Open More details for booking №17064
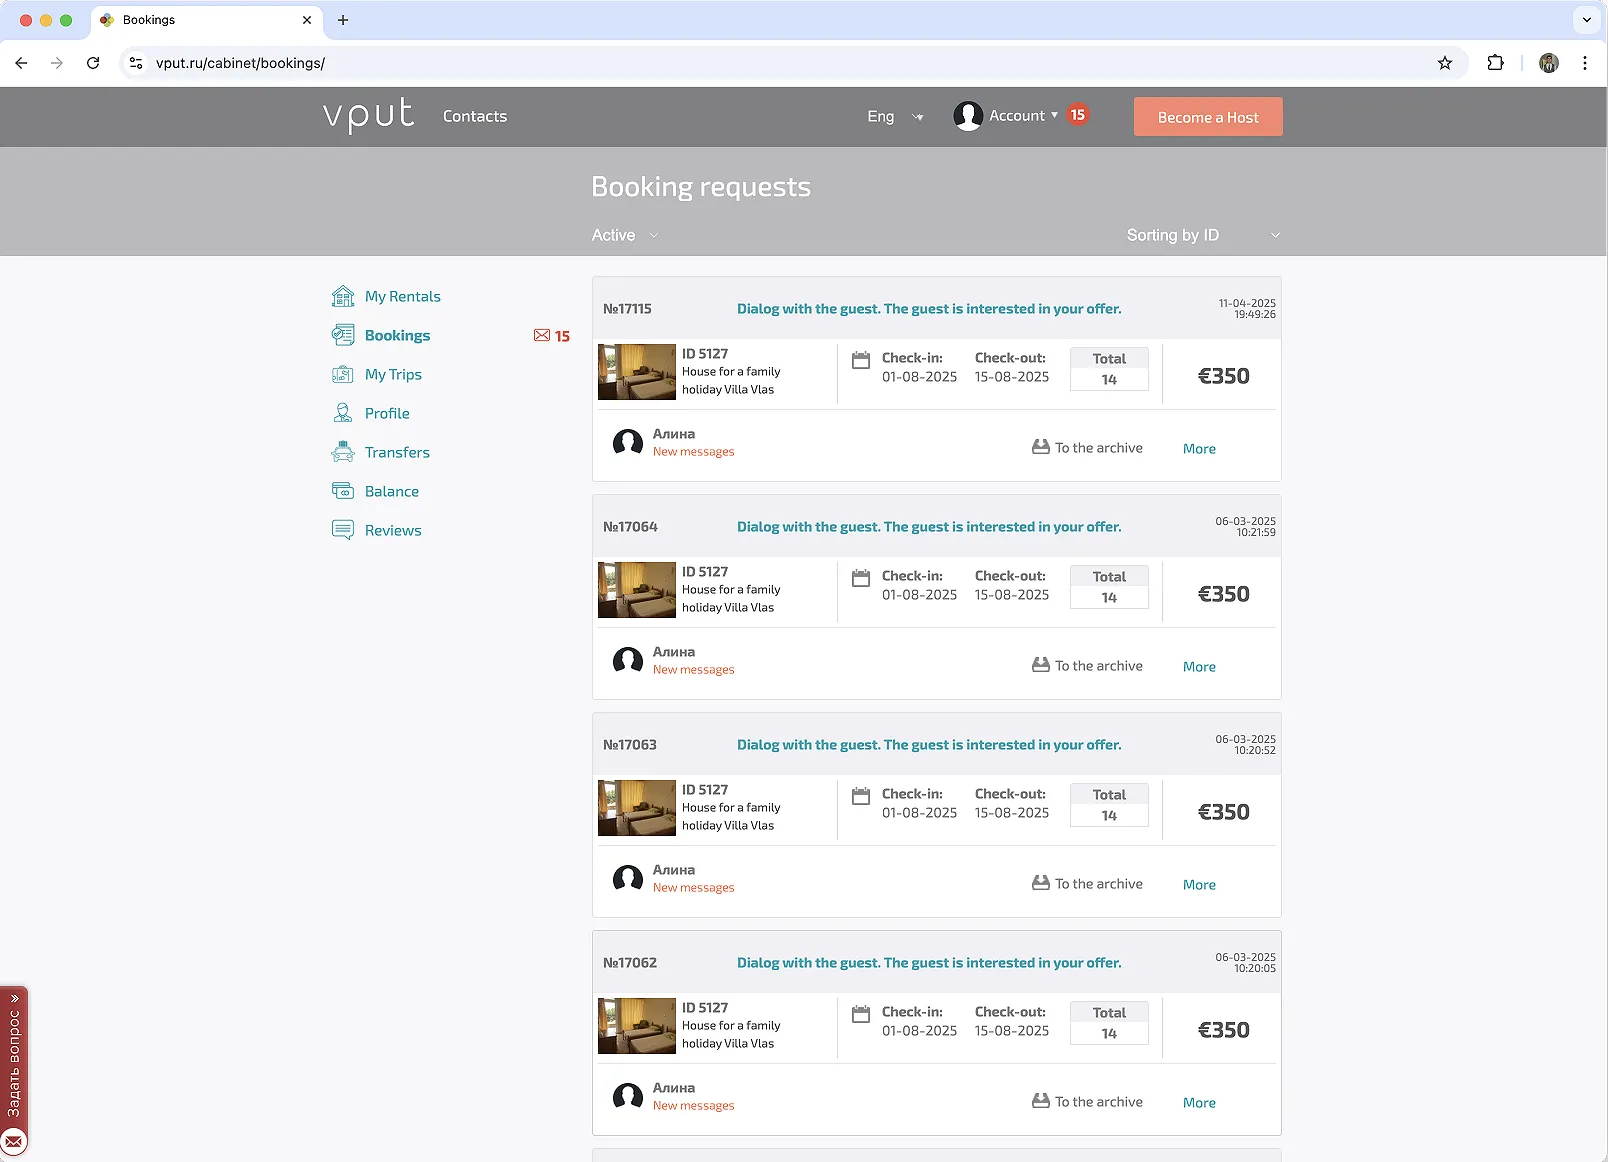 [x=1199, y=667]
